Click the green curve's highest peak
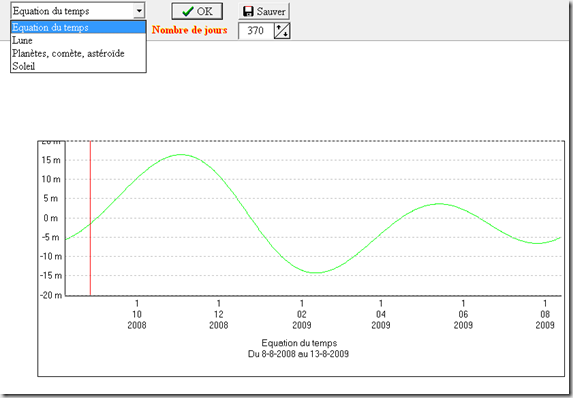The height and width of the screenshot is (398, 573). [182, 154]
